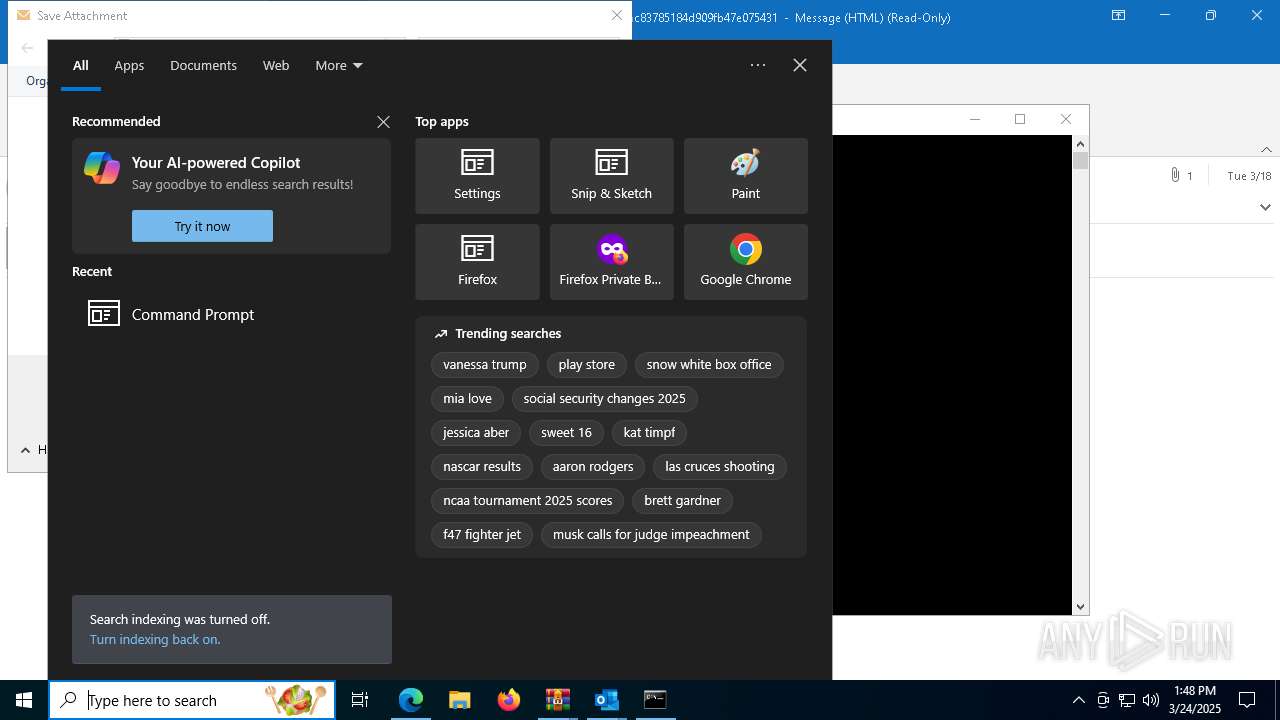Viewport: 1280px width, 720px height.
Task: Switch to Command Prompt on taskbar
Action: 655,700
